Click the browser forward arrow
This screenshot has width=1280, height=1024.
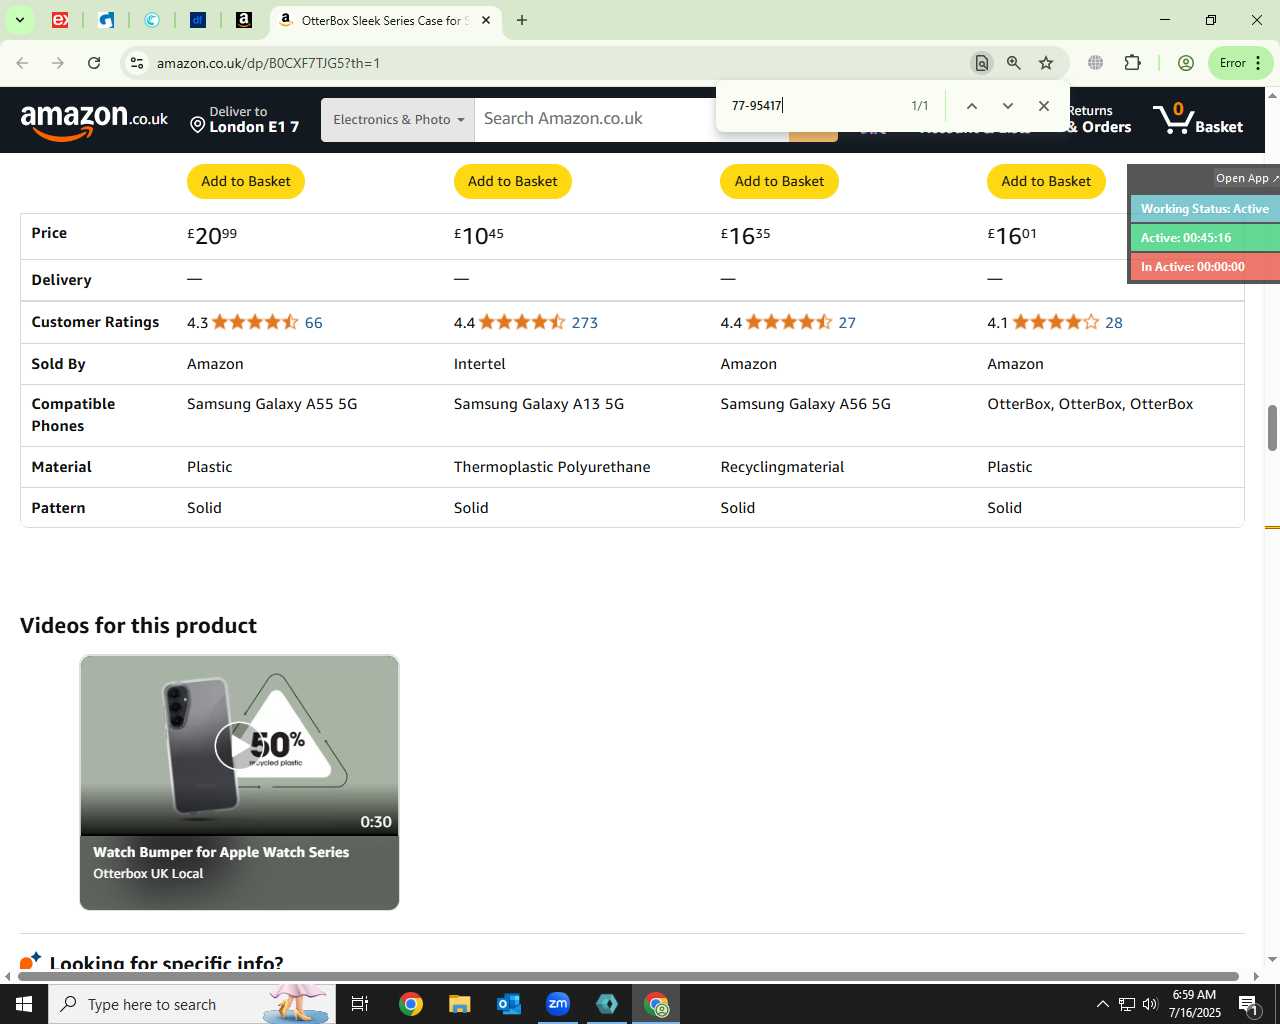point(58,63)
